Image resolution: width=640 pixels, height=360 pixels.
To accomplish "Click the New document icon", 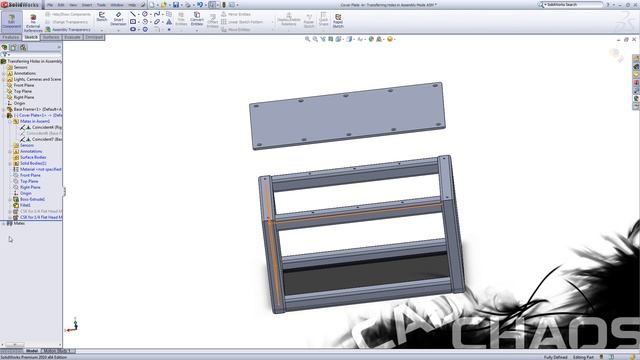I will pos(152,5).
